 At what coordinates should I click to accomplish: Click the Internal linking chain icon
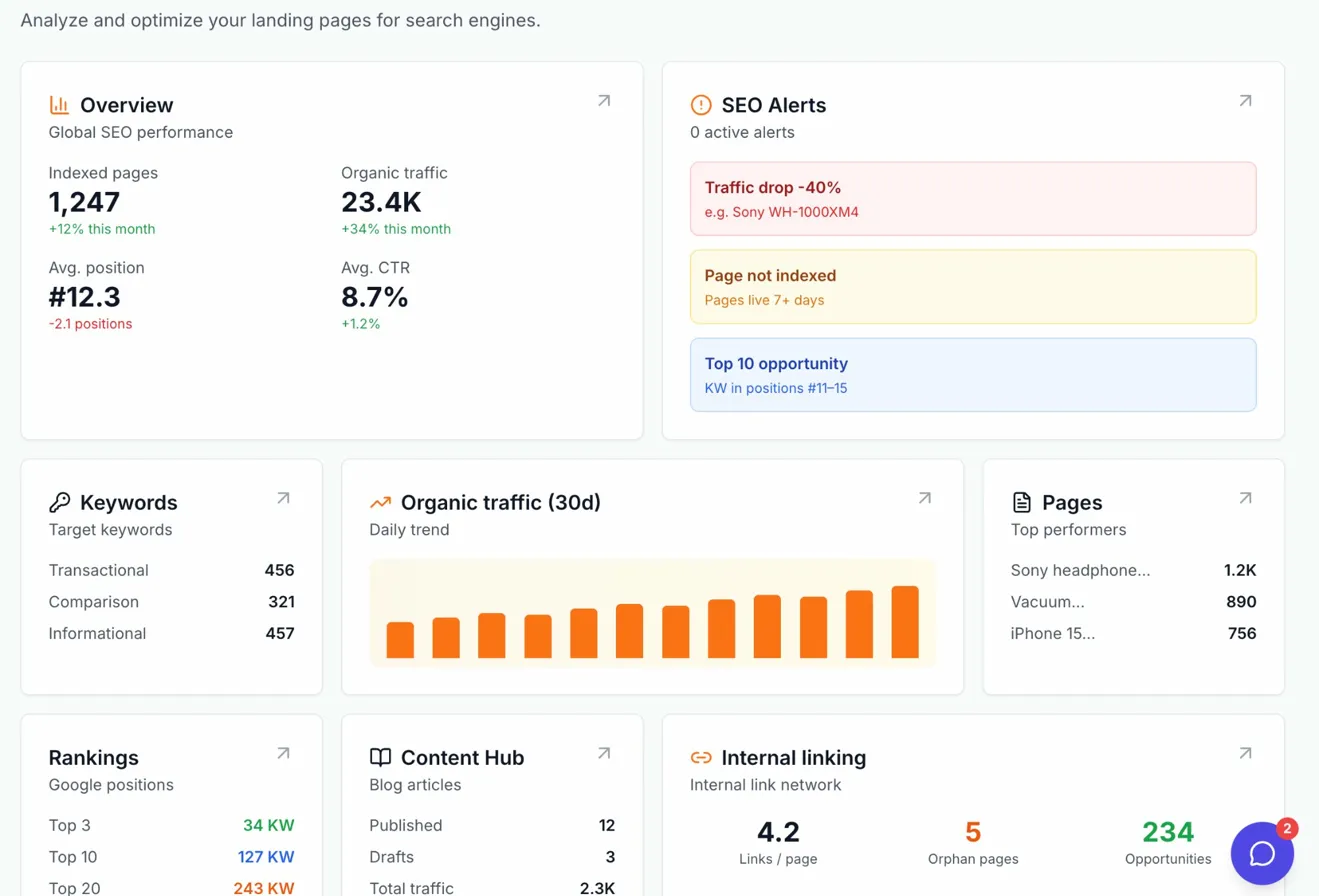[700, 757]
